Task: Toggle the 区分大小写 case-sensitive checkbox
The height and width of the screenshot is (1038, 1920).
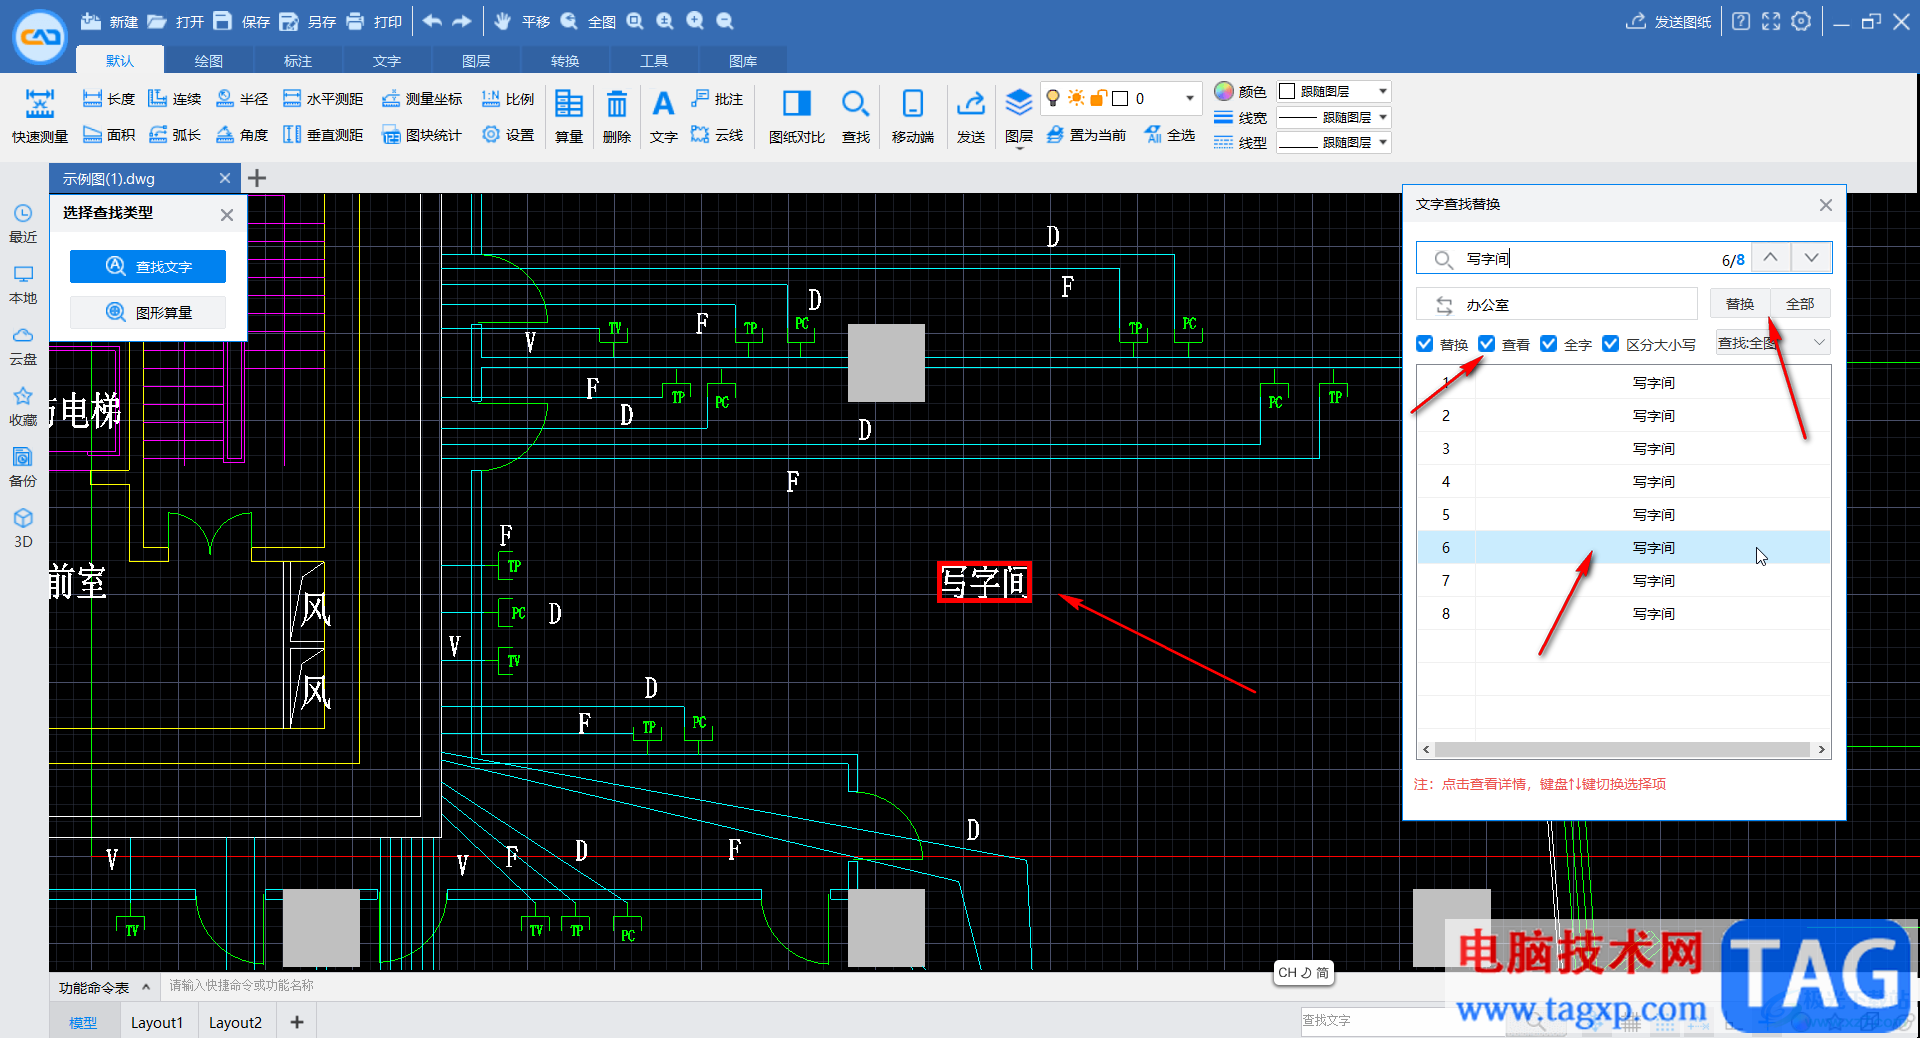Action: (x=1611, y=344)
